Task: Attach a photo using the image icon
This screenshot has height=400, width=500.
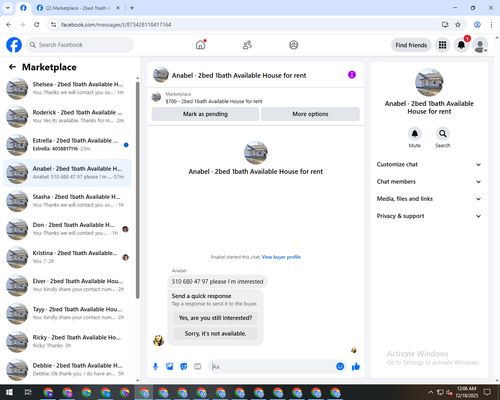Action: tap(170, 367)
